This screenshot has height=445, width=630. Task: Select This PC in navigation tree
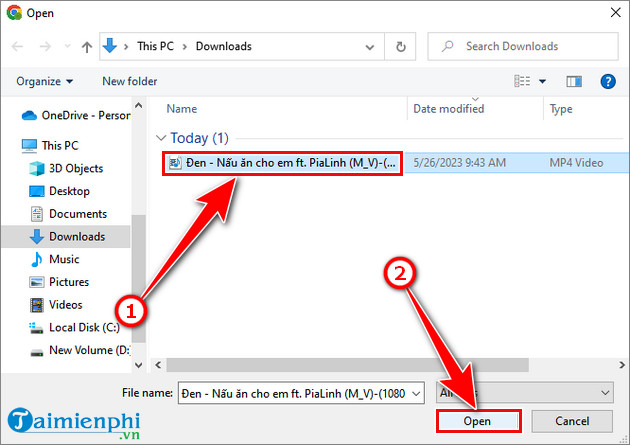50,145
